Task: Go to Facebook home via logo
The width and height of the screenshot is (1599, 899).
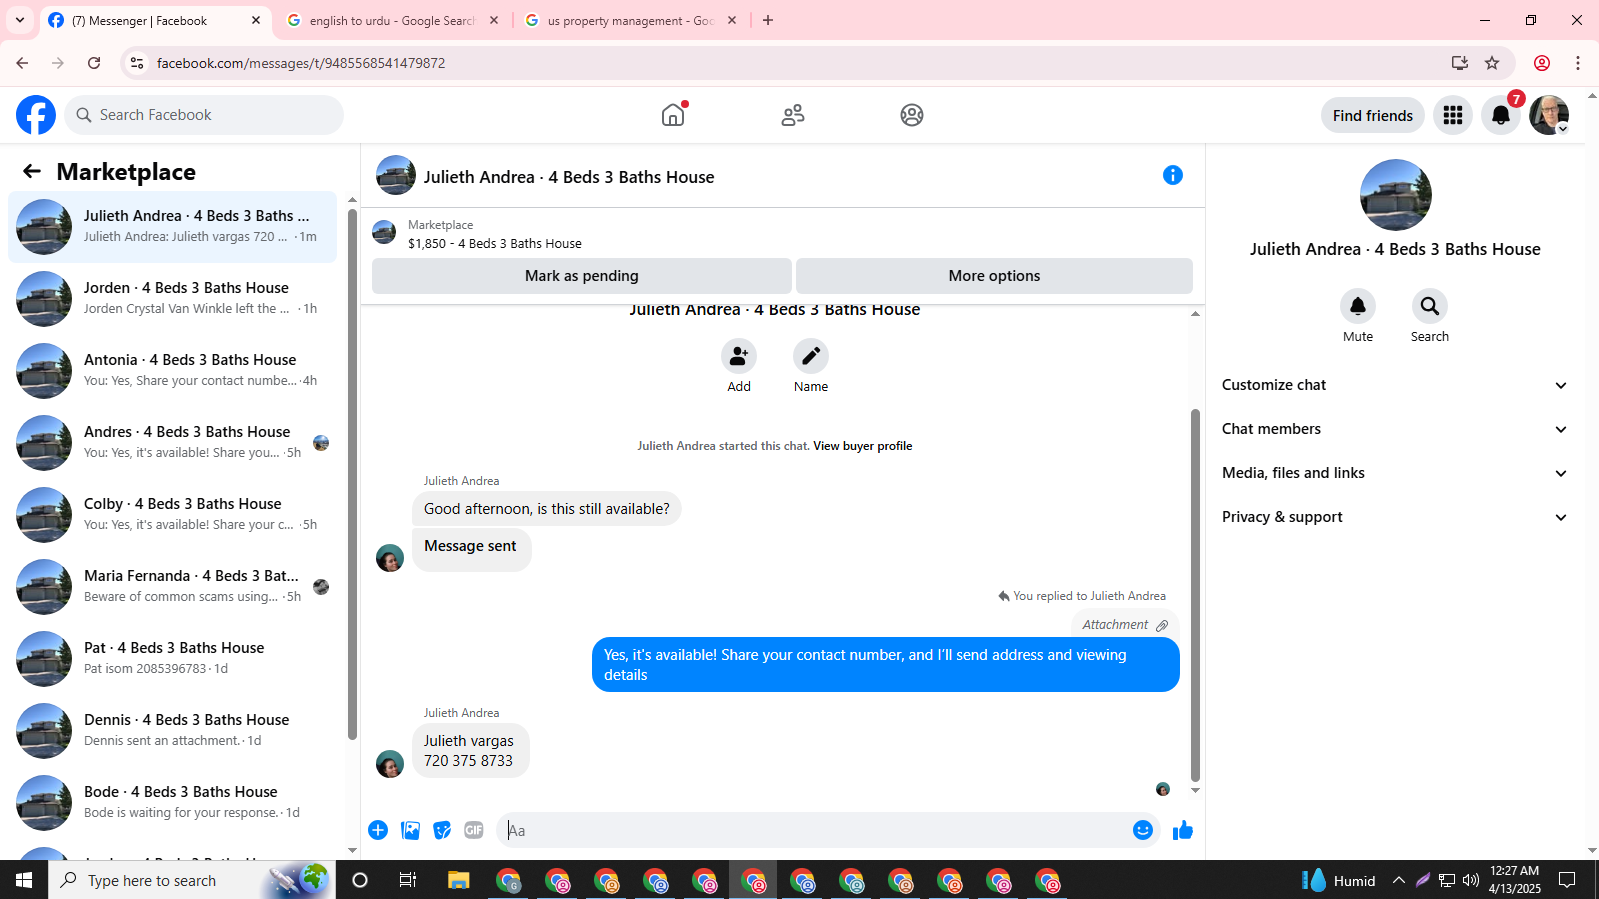Action: [36, 115]
